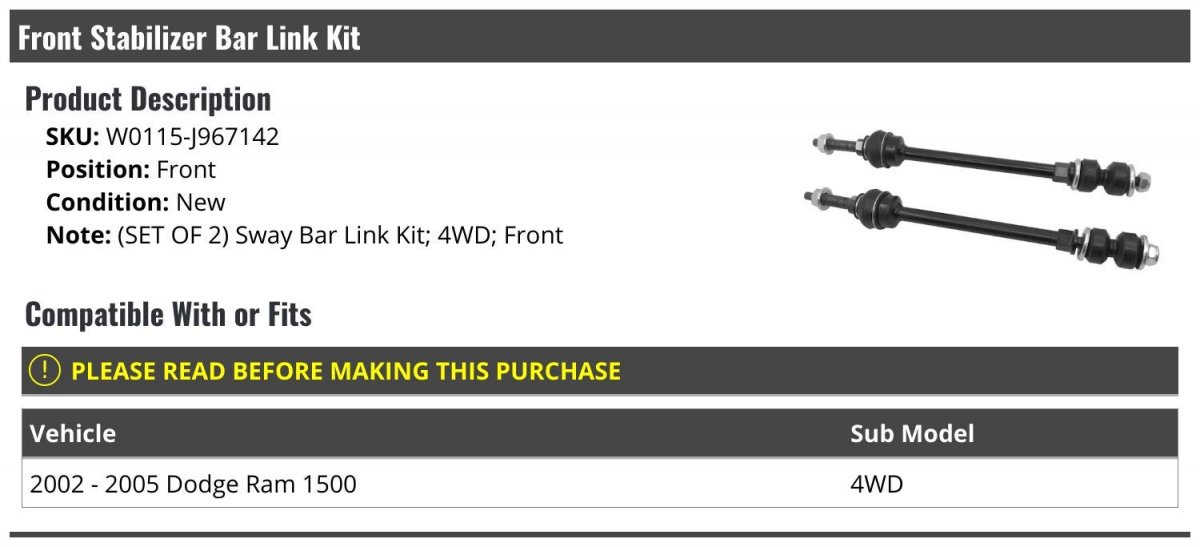Click the Vehicle column header
This screenshot has height=547, width=1200.
pyautogui.click(x=73, y=434)
